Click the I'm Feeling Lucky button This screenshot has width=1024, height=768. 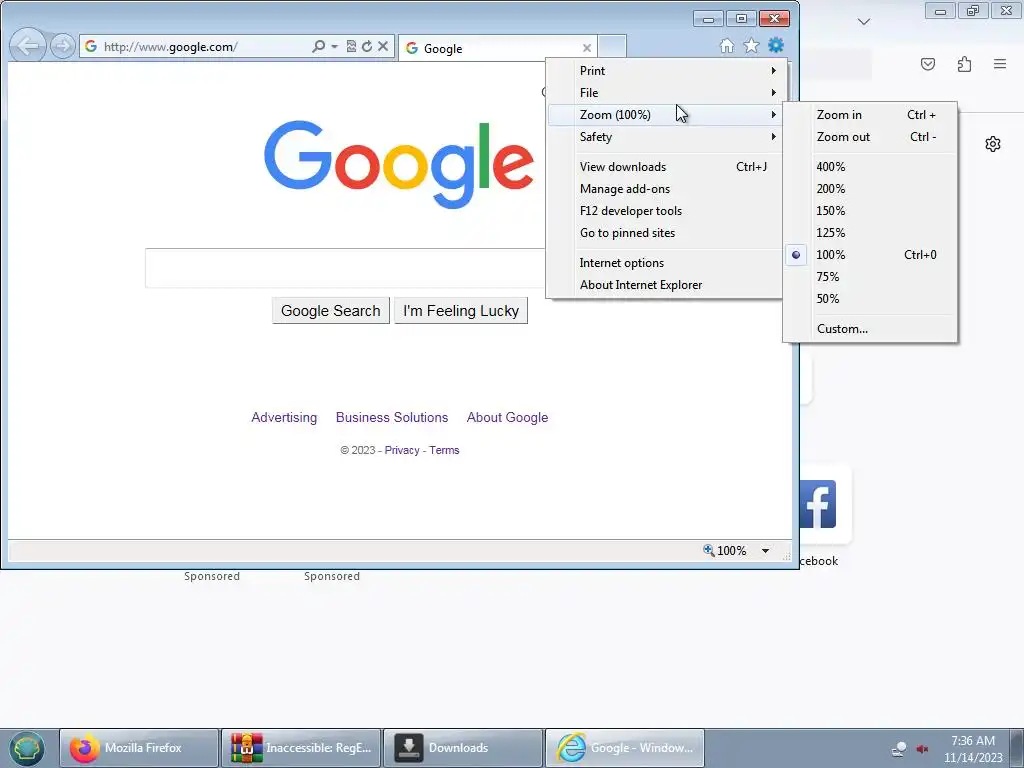click(461, 311)
